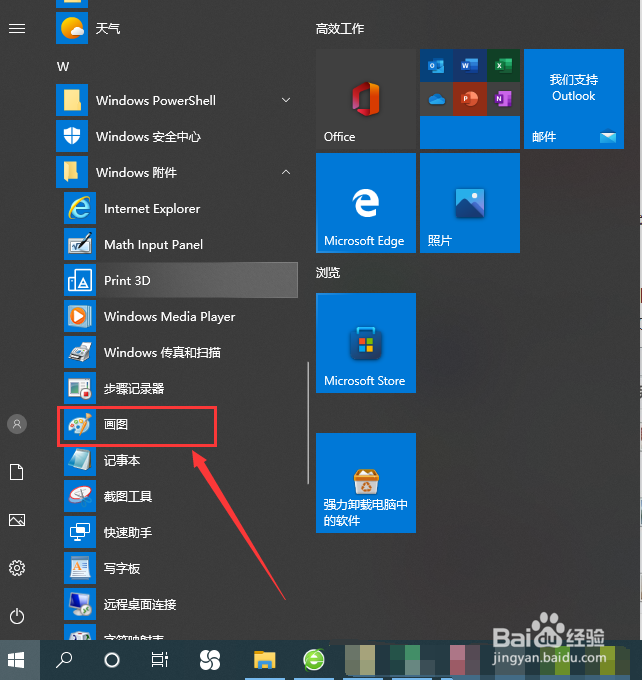The width and height of the screenshot is (642, 680).
Task: Click the Windows 附件 folder icon
Action: (72, 172)
